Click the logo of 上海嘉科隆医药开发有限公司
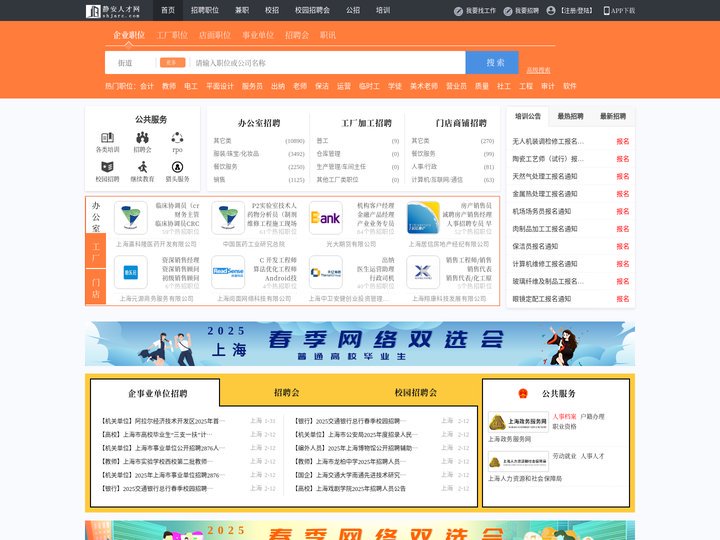 tap(131, 218)
